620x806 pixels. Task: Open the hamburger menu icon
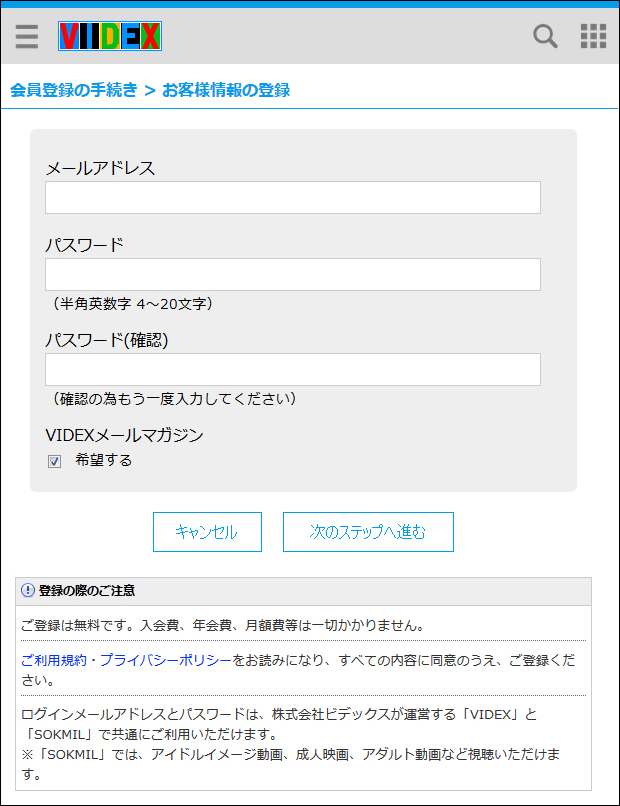tap(27, 36)
